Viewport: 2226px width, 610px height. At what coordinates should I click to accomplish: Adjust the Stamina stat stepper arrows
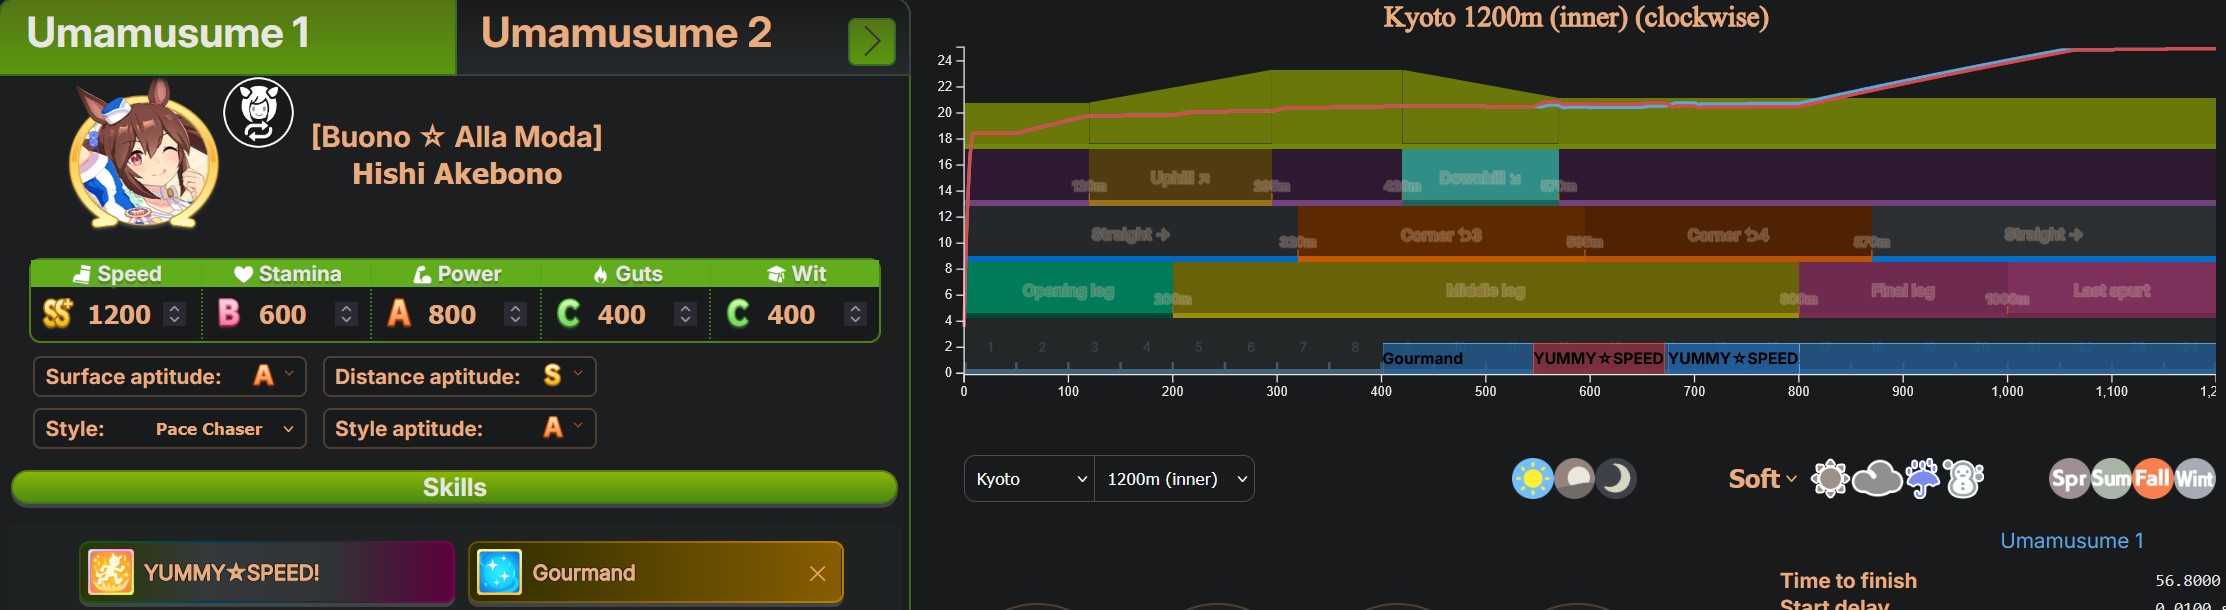point(346,314)
